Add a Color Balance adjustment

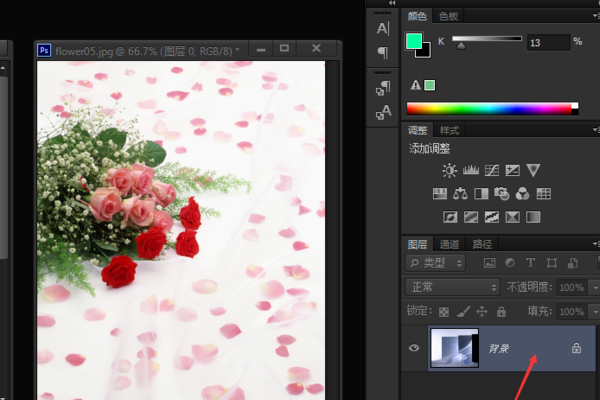coord(460,193)
